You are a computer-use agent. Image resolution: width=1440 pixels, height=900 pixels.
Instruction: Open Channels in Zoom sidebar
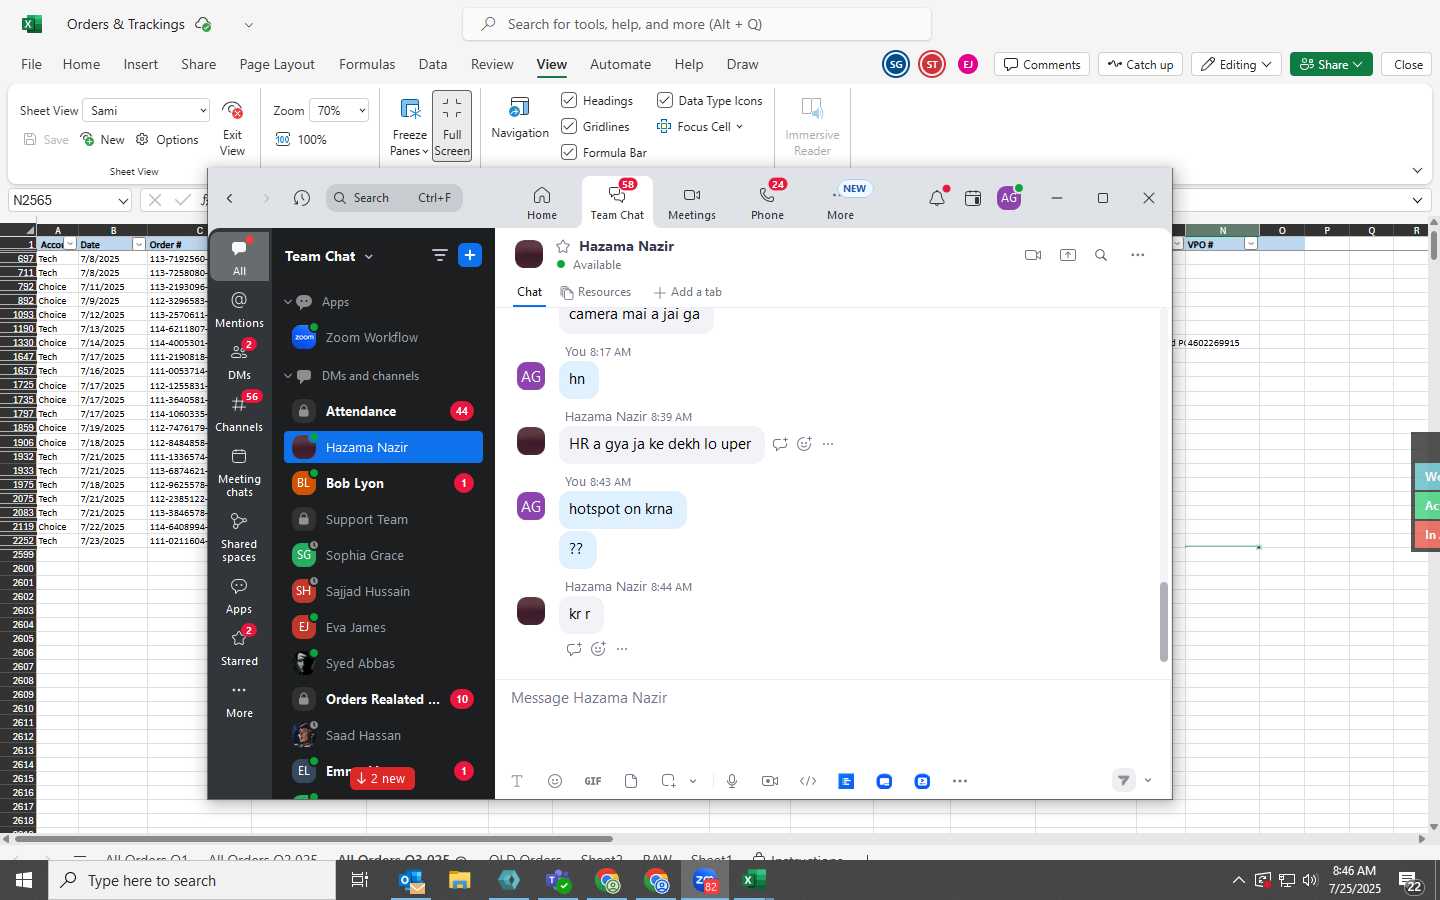[239, 413]
